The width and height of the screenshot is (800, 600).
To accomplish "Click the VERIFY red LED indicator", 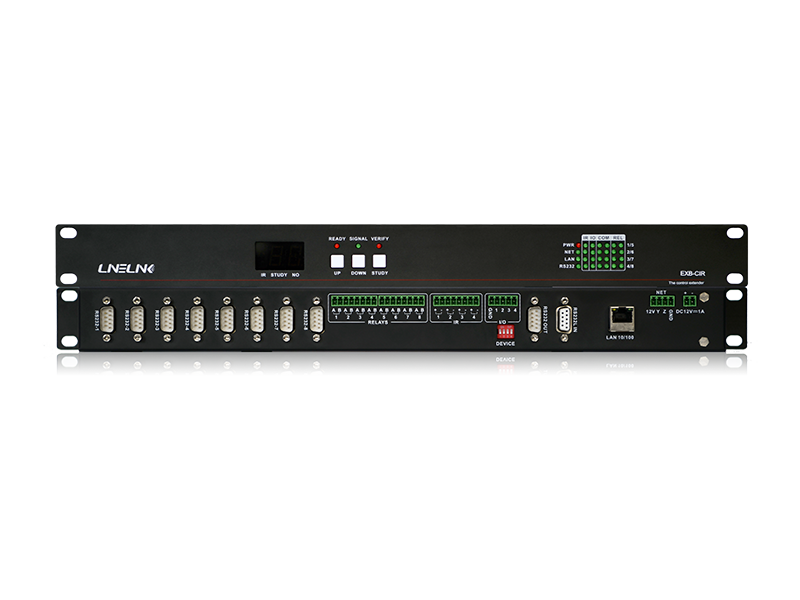I will (x=379, y=246).
